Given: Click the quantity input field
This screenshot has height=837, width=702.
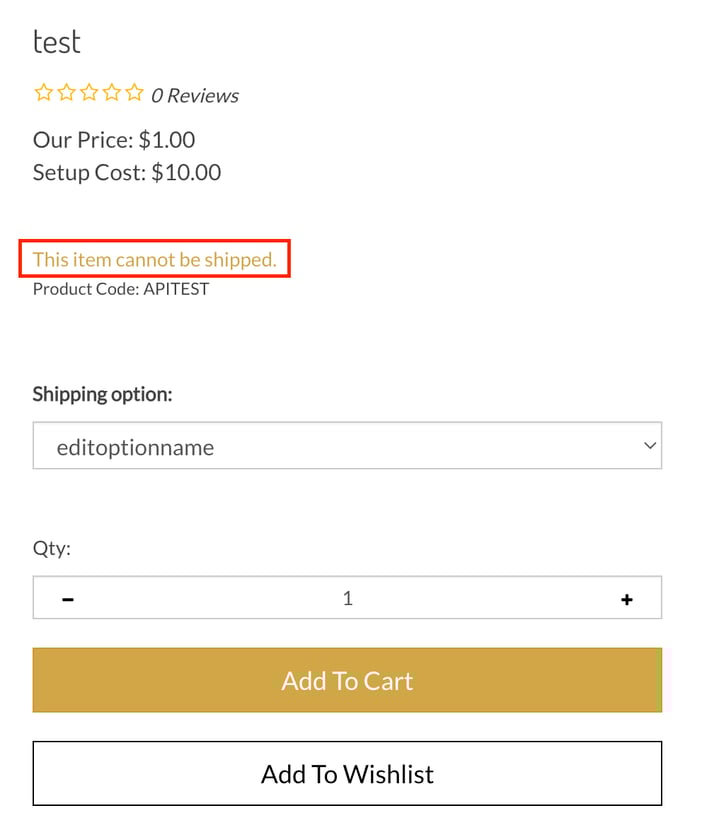Looking at the screenshot, I should pyautogui.click(x=347, y=599).
